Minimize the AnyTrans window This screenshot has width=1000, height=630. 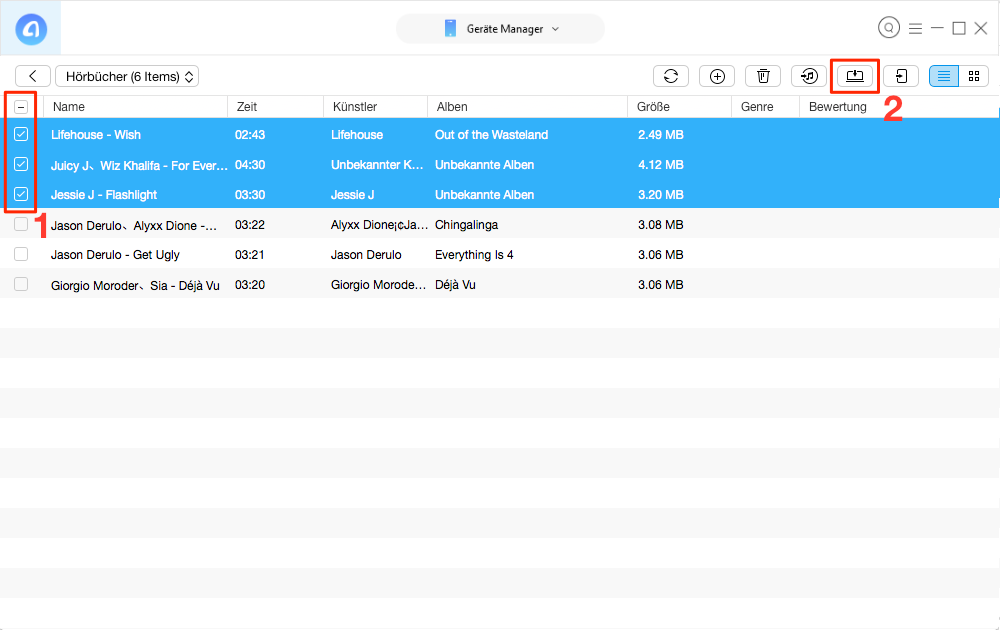937,28
